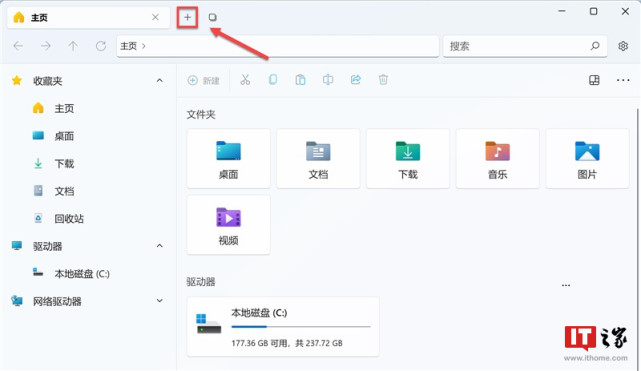Click the tab overview icon beside plus

click(x=212, y=17)
